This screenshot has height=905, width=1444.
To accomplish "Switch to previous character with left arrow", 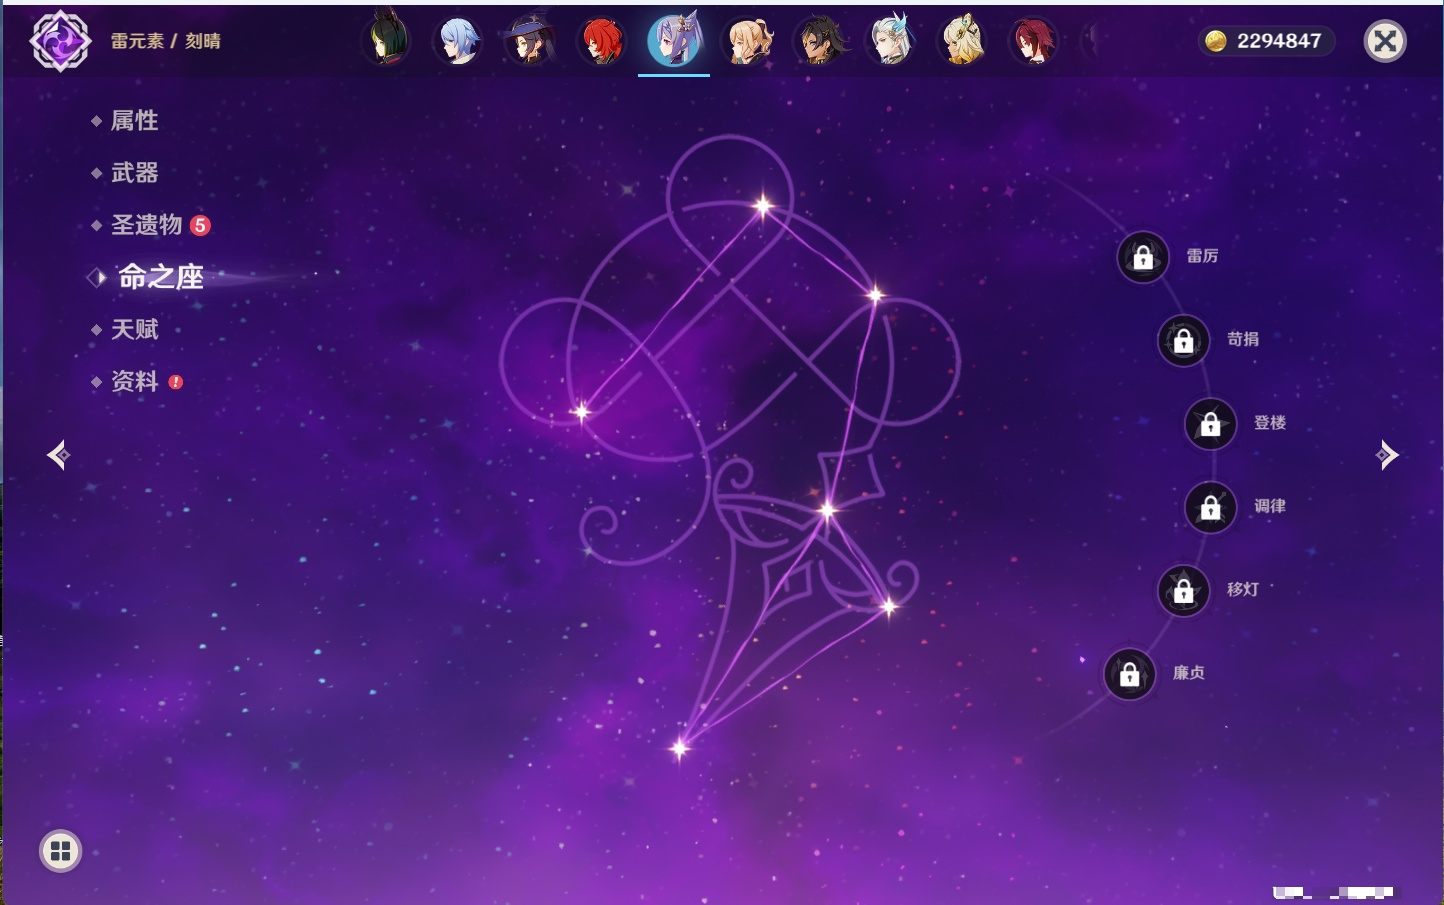I will click(58, 455).
